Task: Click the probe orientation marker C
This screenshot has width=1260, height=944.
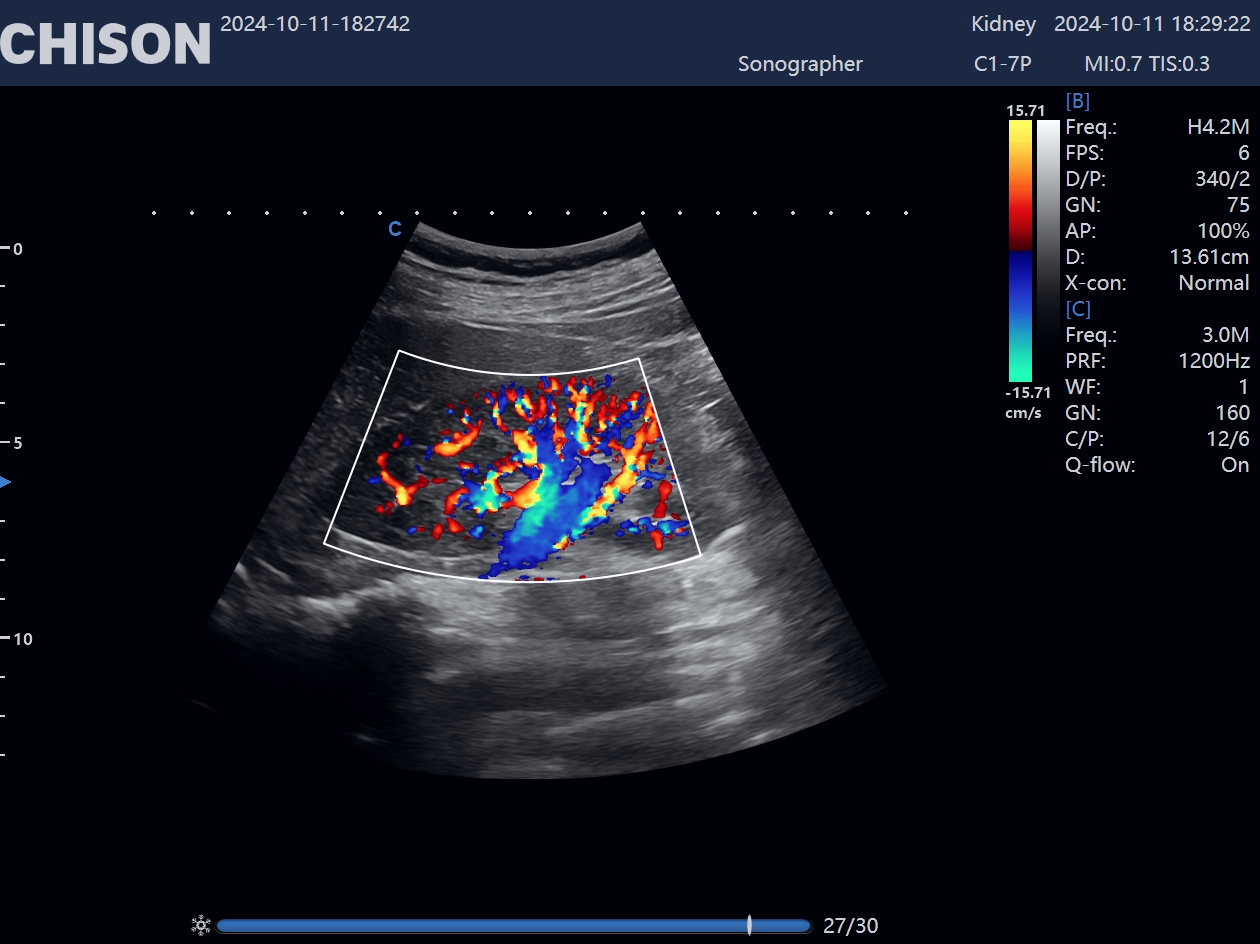Action: (x=395, y=229)
